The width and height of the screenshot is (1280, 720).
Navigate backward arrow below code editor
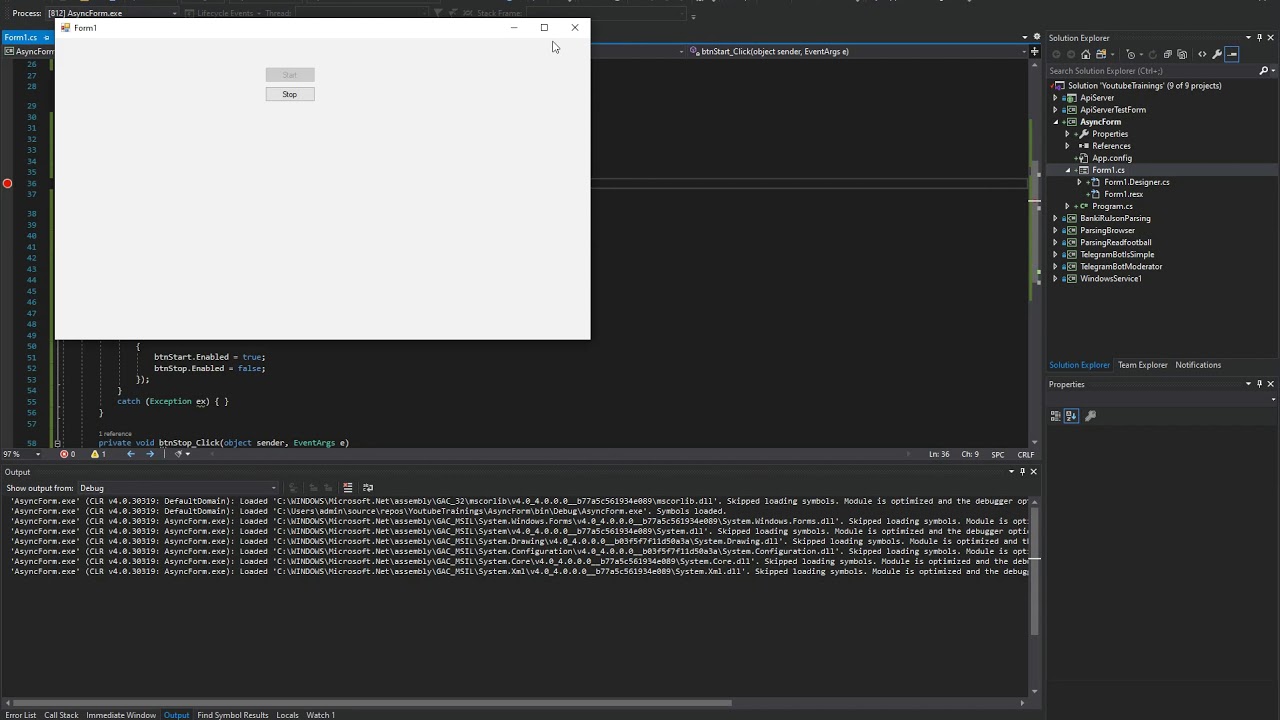coord(130,454)
